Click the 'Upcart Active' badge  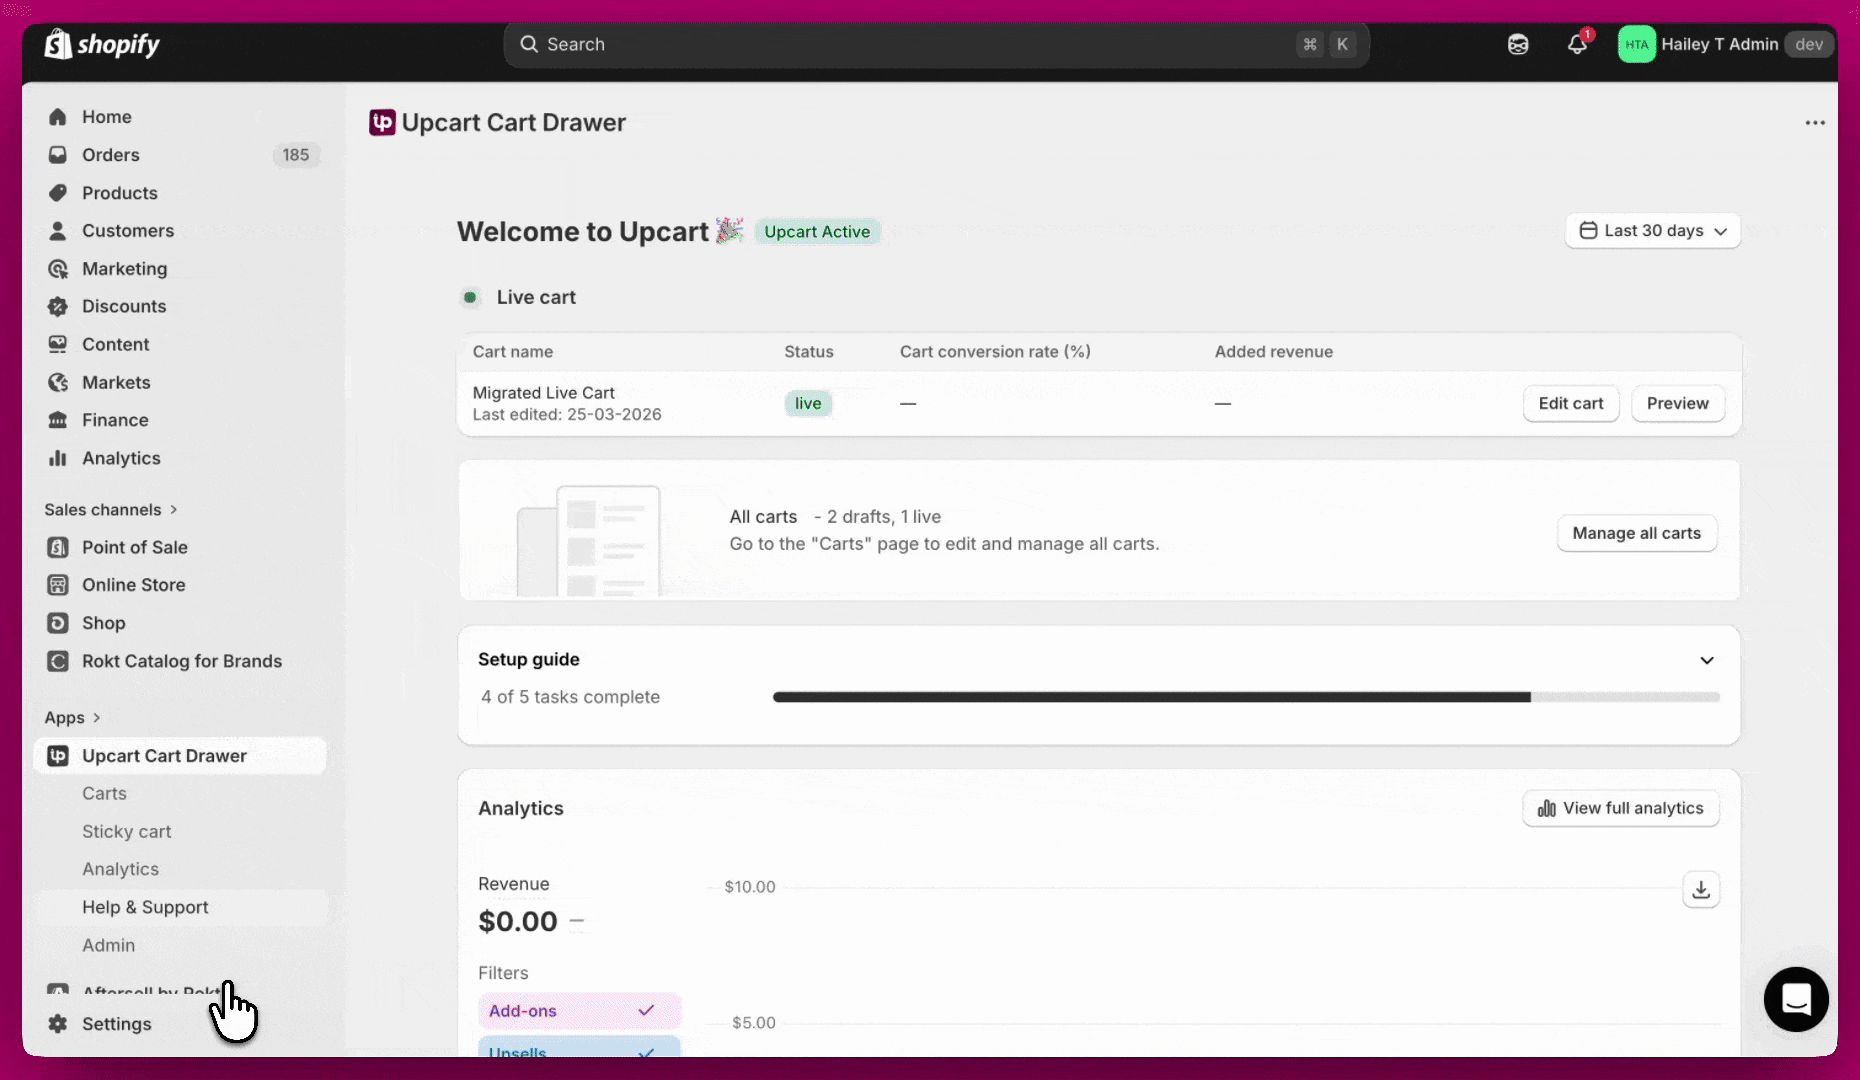(x=817, y=231)
